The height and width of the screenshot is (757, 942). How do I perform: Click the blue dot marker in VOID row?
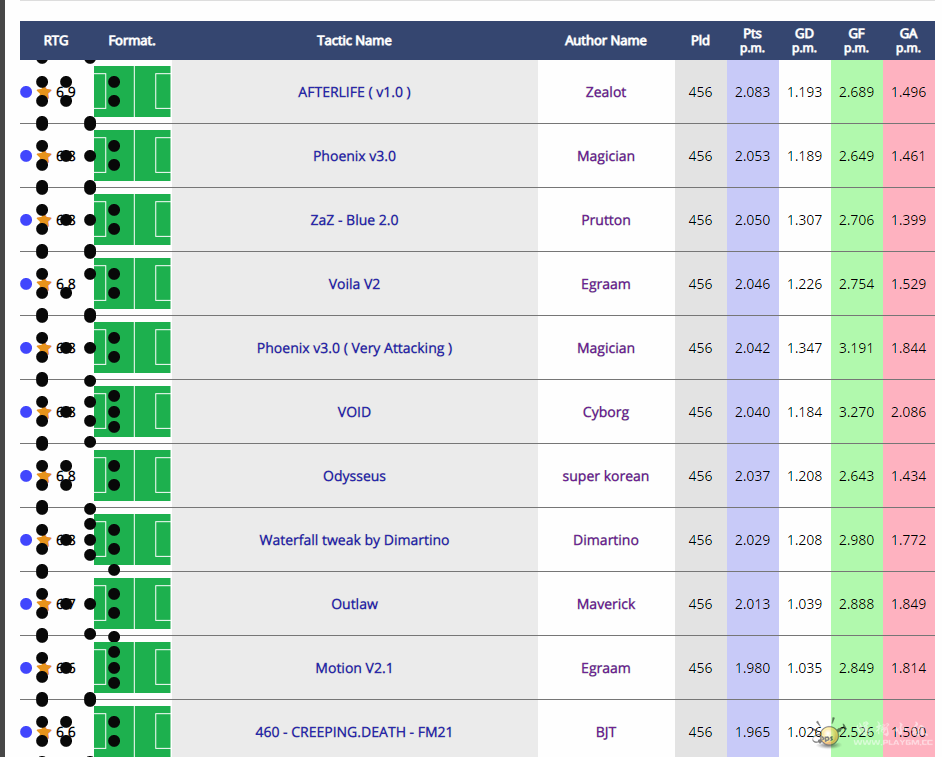tap(26, 412)
